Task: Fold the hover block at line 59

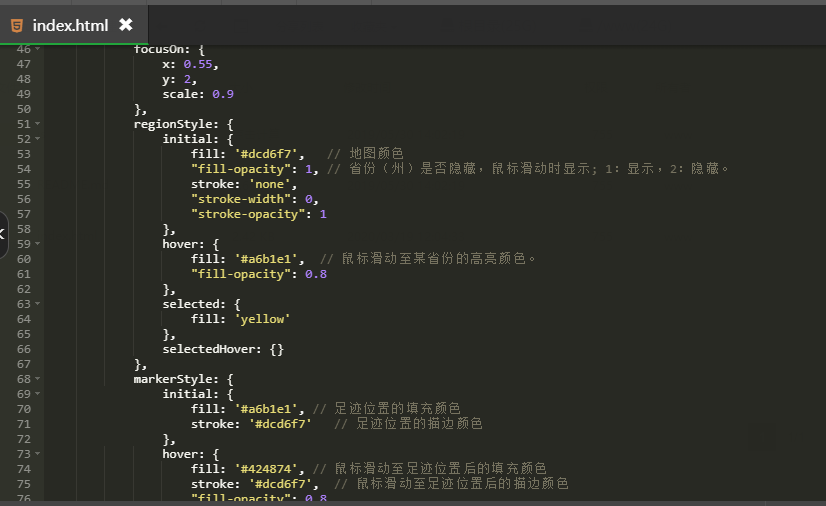Action: (38, 244)
